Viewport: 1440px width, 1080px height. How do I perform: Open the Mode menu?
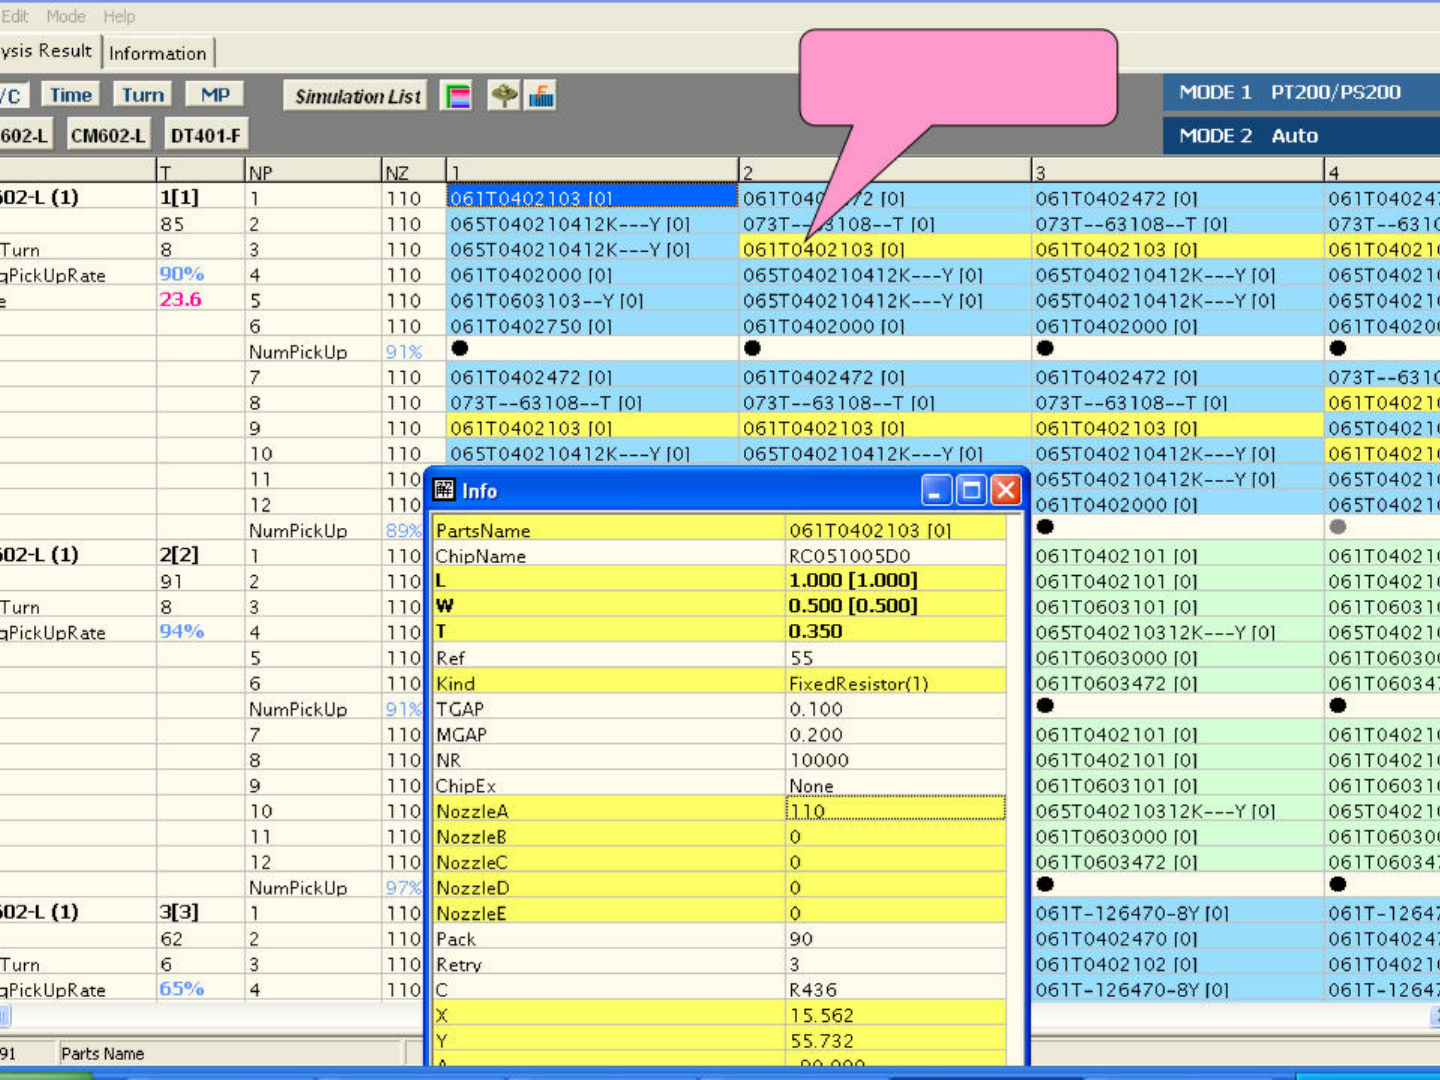coord(66,16)
